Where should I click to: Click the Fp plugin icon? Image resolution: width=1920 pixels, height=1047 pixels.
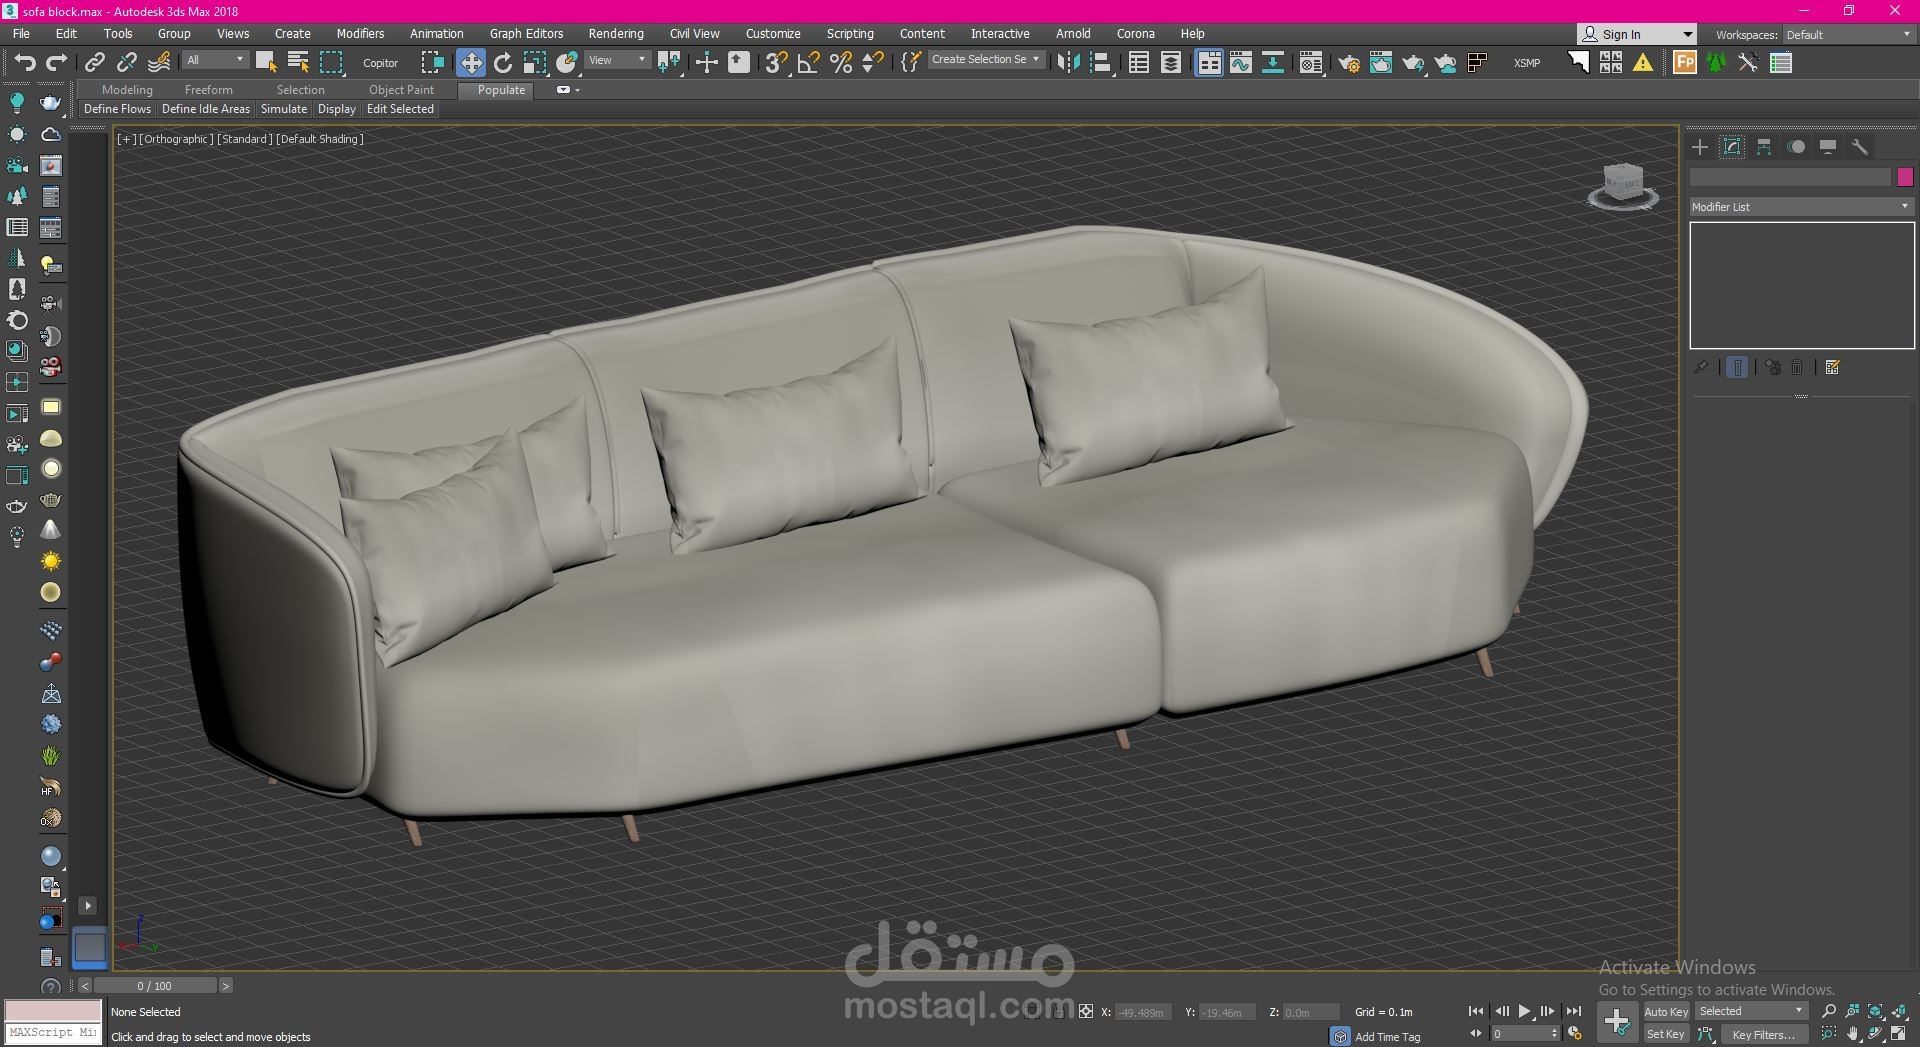point(1685,63)
